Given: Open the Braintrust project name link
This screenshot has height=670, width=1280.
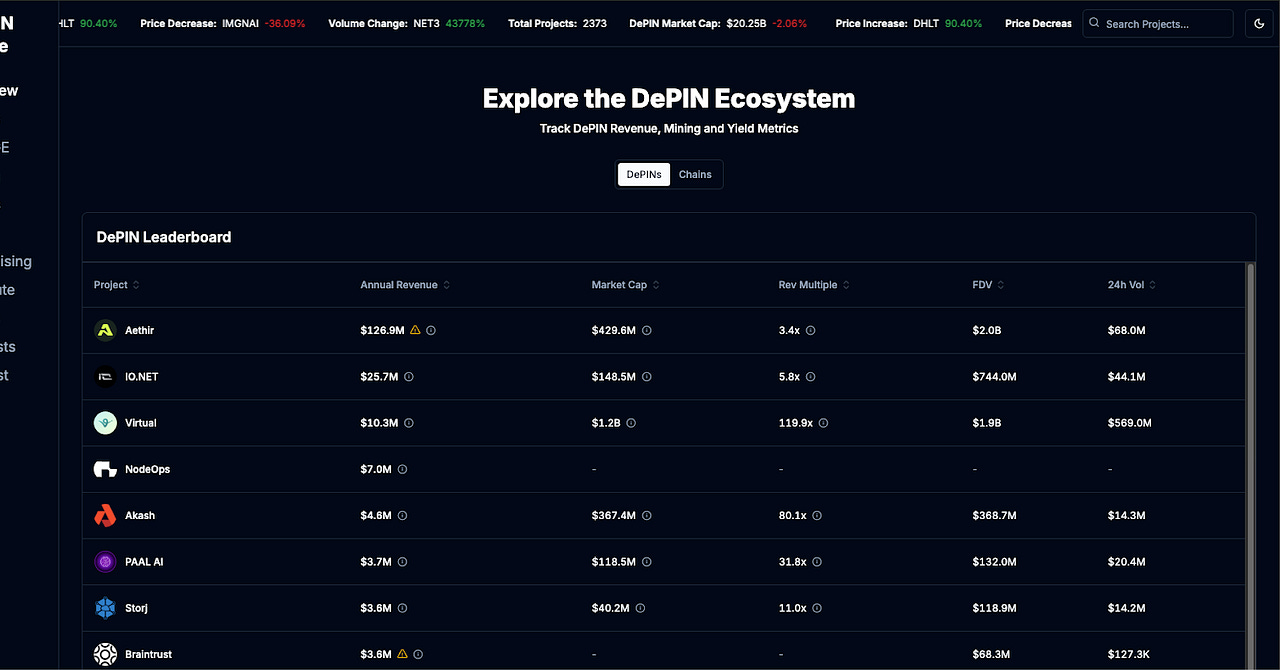Looking at the screenshot, I should pos(149,654).
